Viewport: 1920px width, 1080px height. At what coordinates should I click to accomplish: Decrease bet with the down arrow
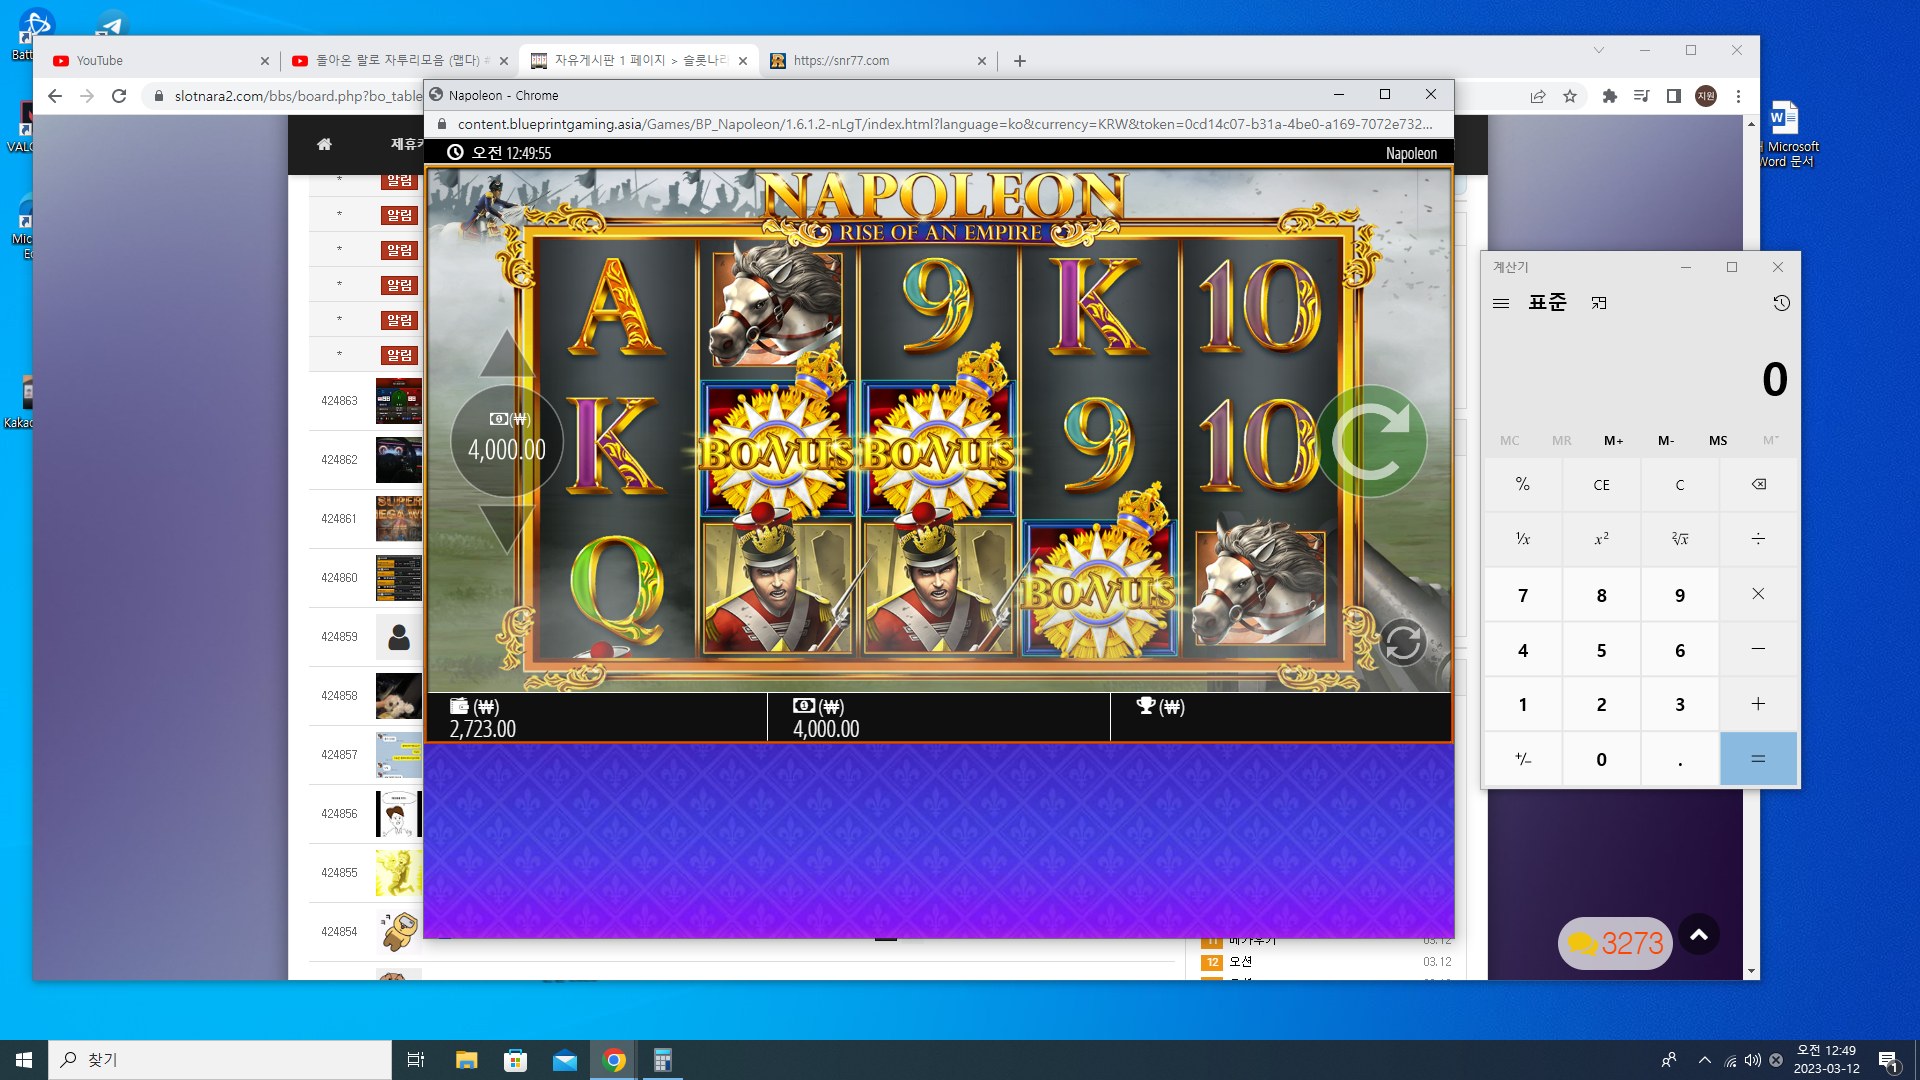point(507,529)
